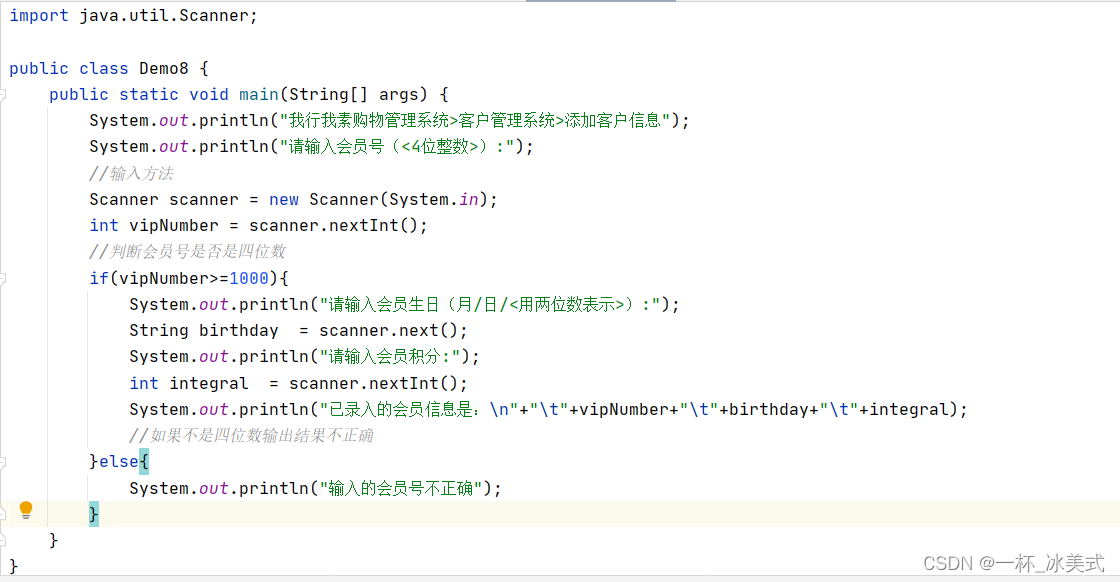Screen dimensions: 1120x582
Task: Click the 'String birthday = scanner.next();' line
Action: click(299, 331)
